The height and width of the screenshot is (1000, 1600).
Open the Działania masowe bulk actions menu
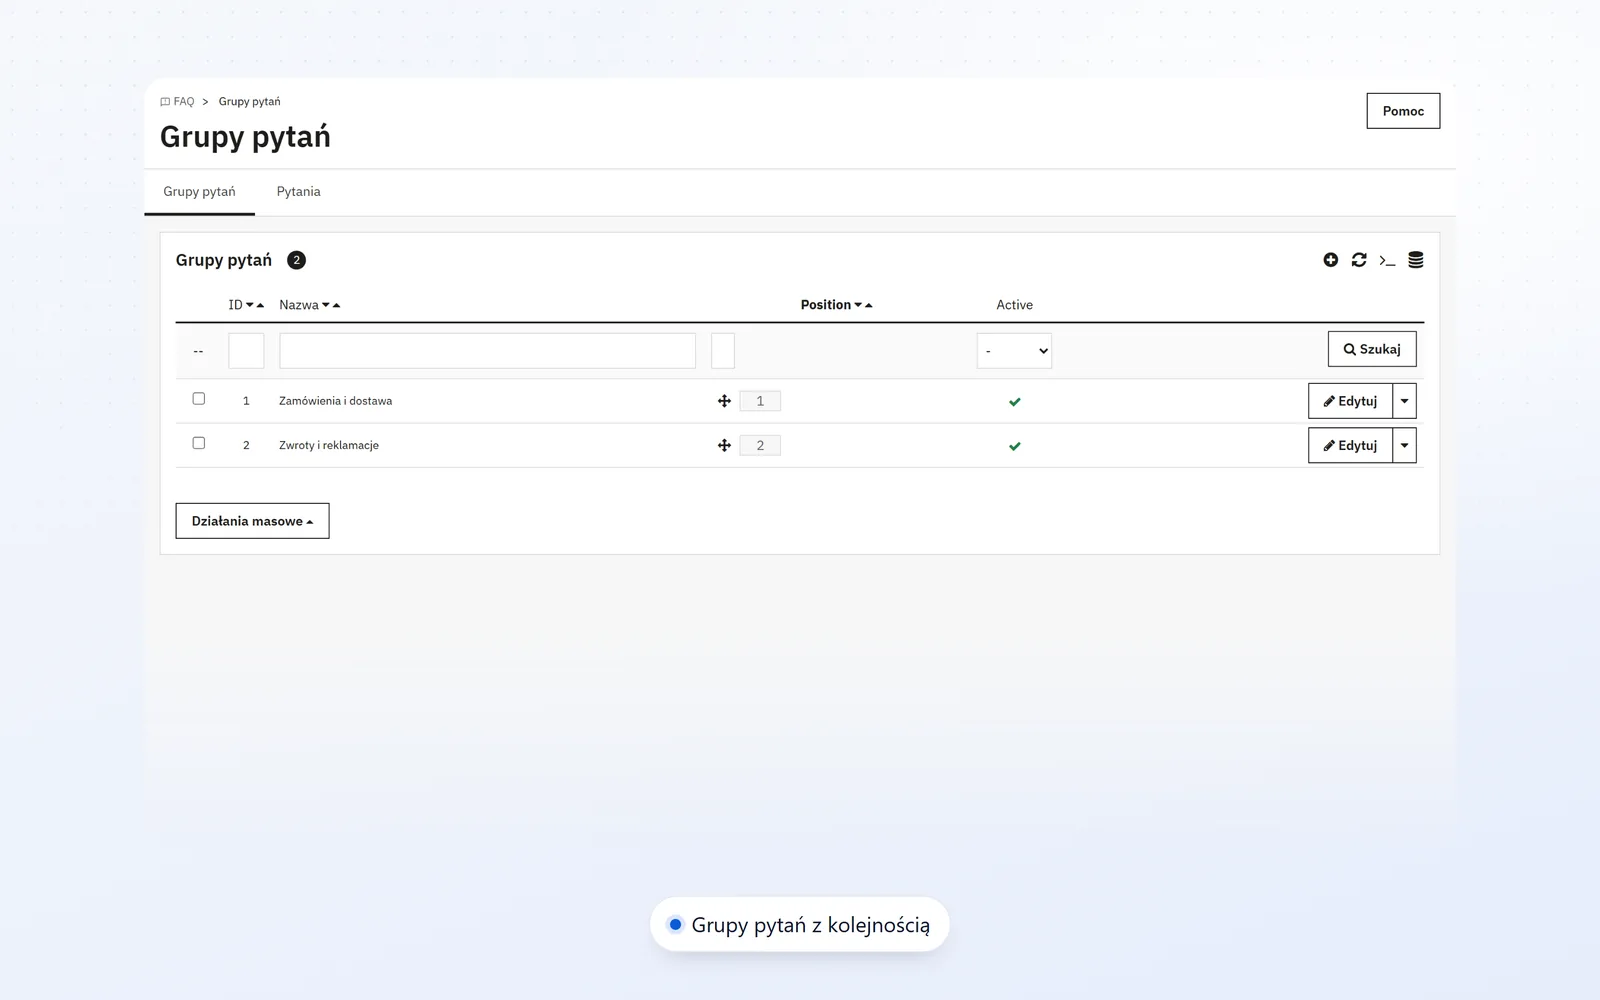point(252,521)
